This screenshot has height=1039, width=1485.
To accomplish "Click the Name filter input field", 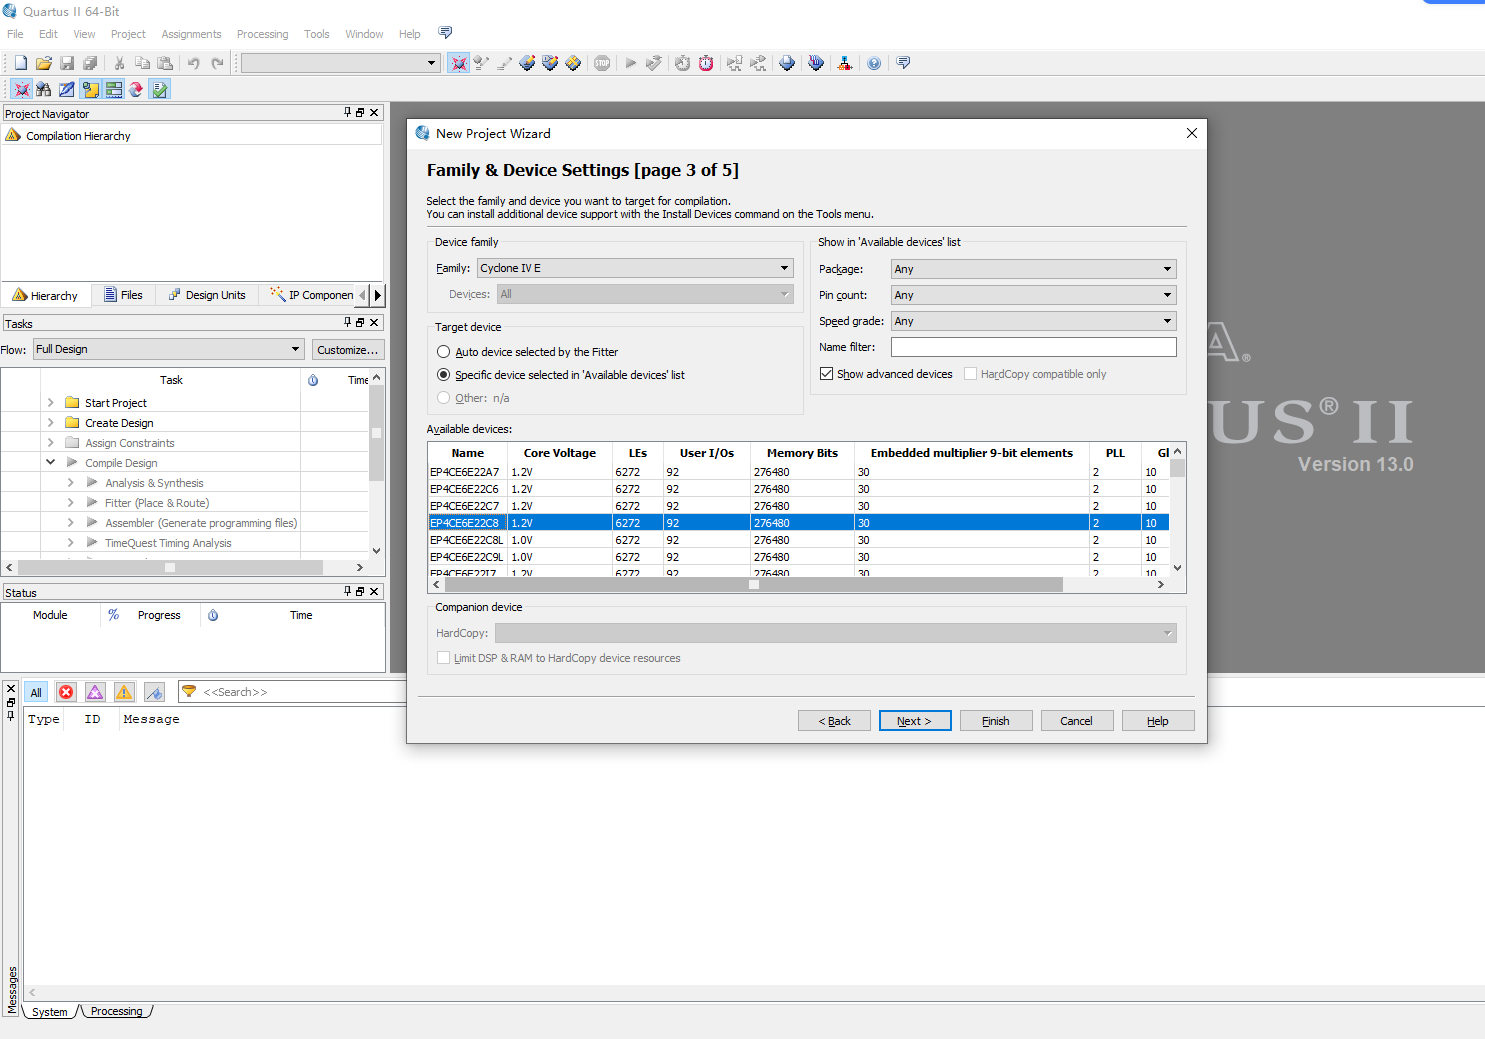I will [x=1034, y=347].
